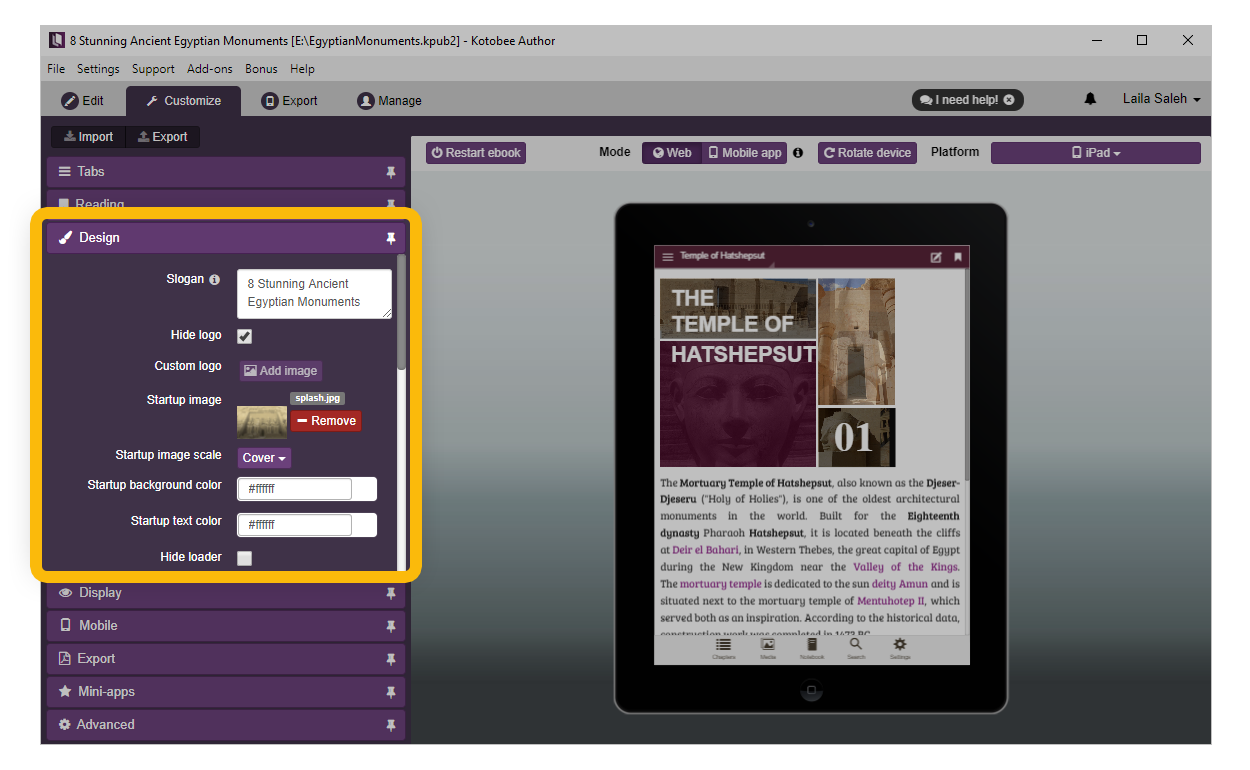Follow the Valley of the Kings link
Image resolution: width=1250 pixels, height=770 pixels.
click(x=906, y=567)
